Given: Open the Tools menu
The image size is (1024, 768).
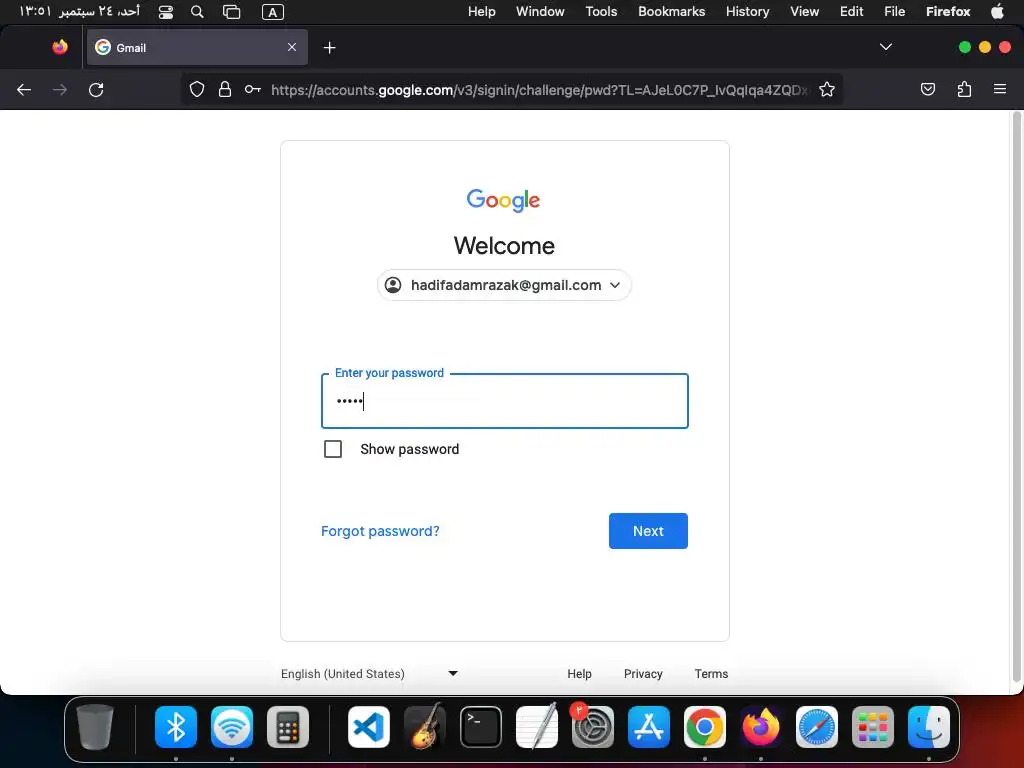Looking at the screenshot, I should 601,11.
